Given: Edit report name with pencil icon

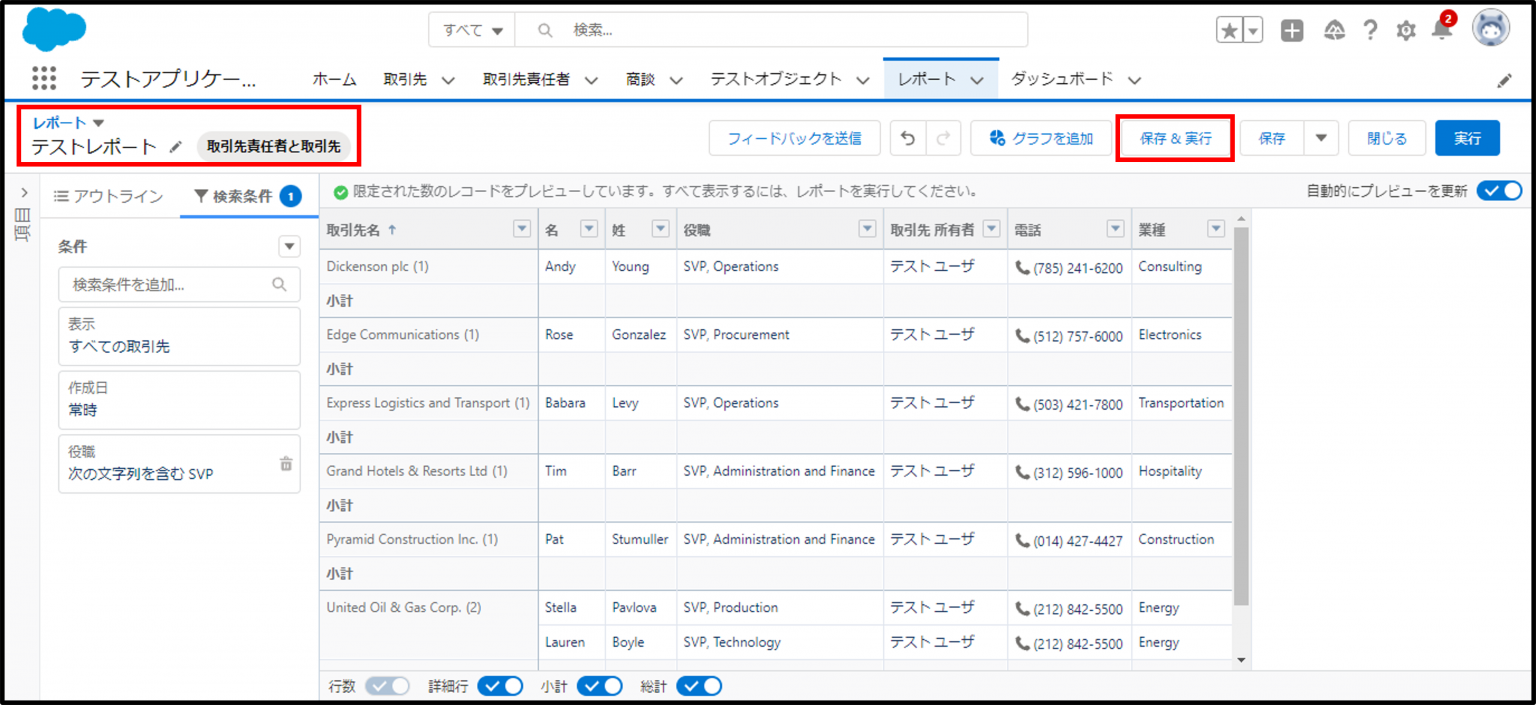Looking at the screenshot, I should pos(176,147).
